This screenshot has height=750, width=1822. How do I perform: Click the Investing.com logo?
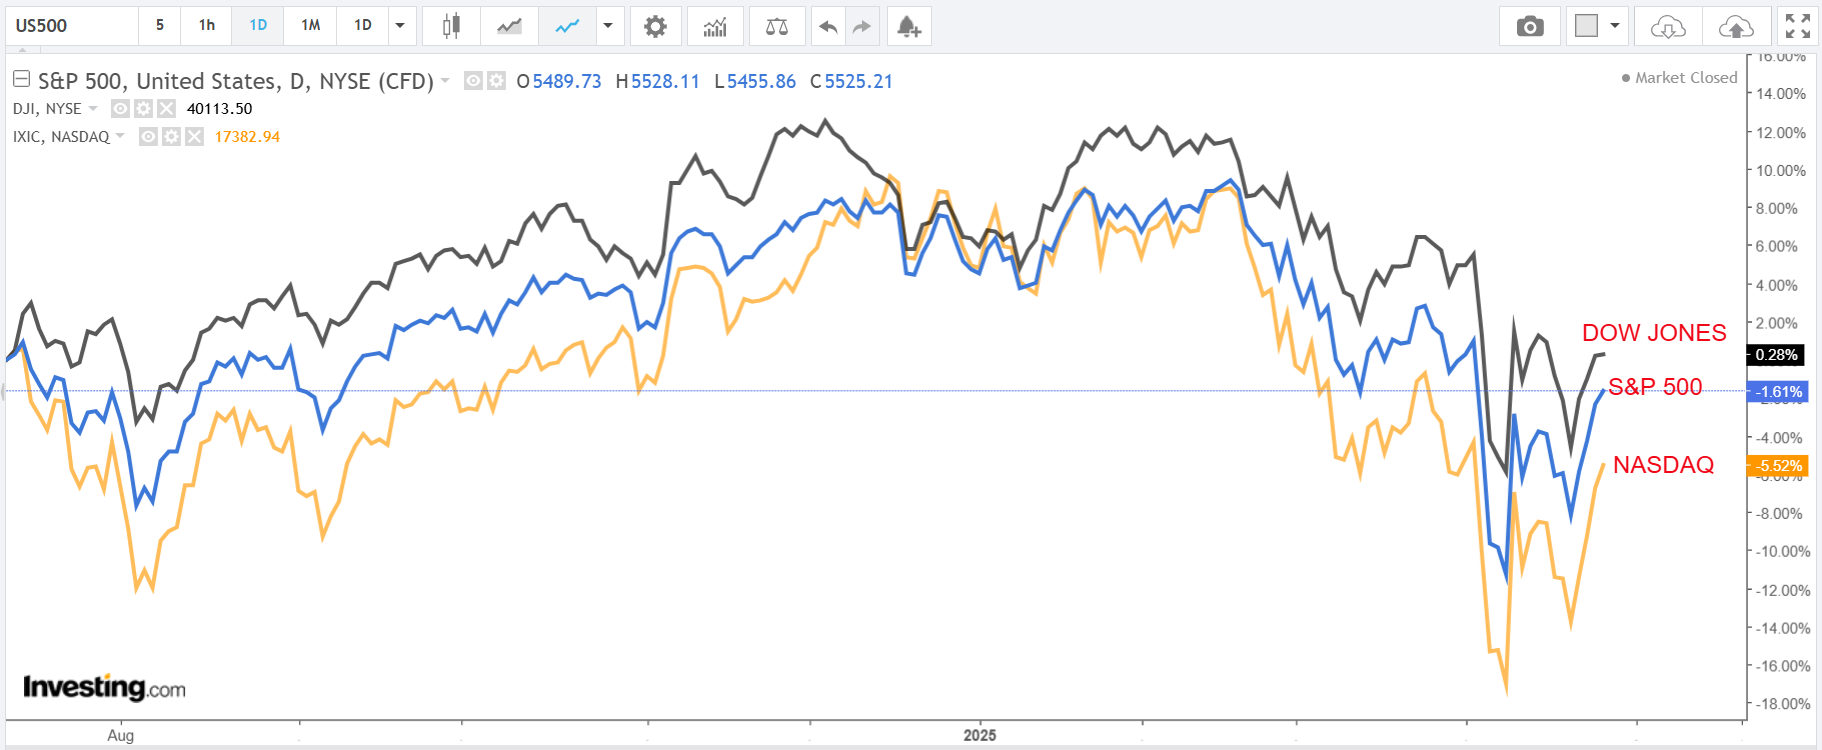104,688
